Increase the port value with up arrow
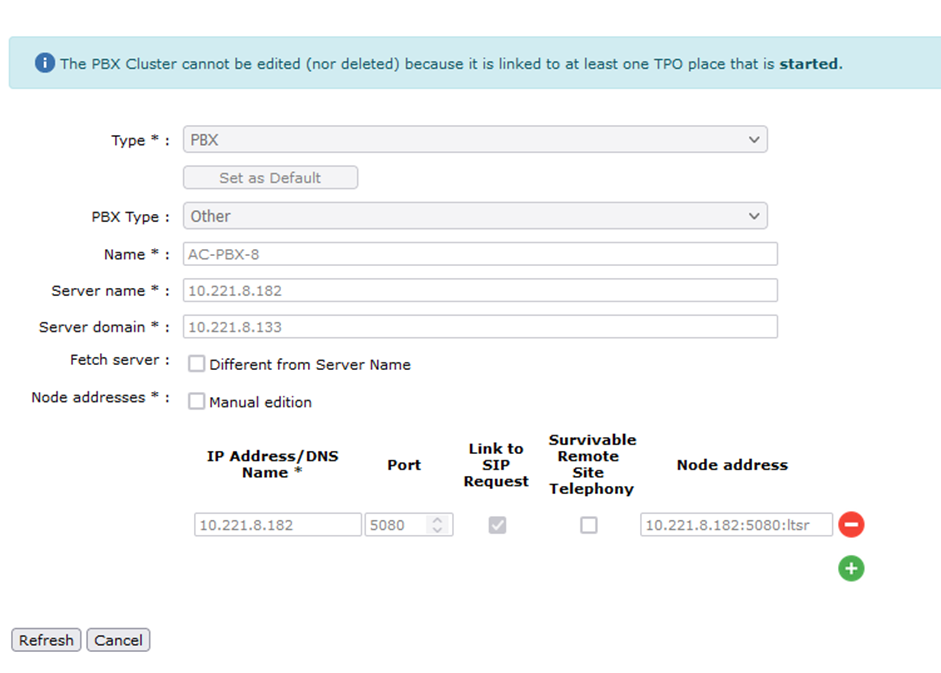This screenshot has width=941, height=673. pos(437,520)
